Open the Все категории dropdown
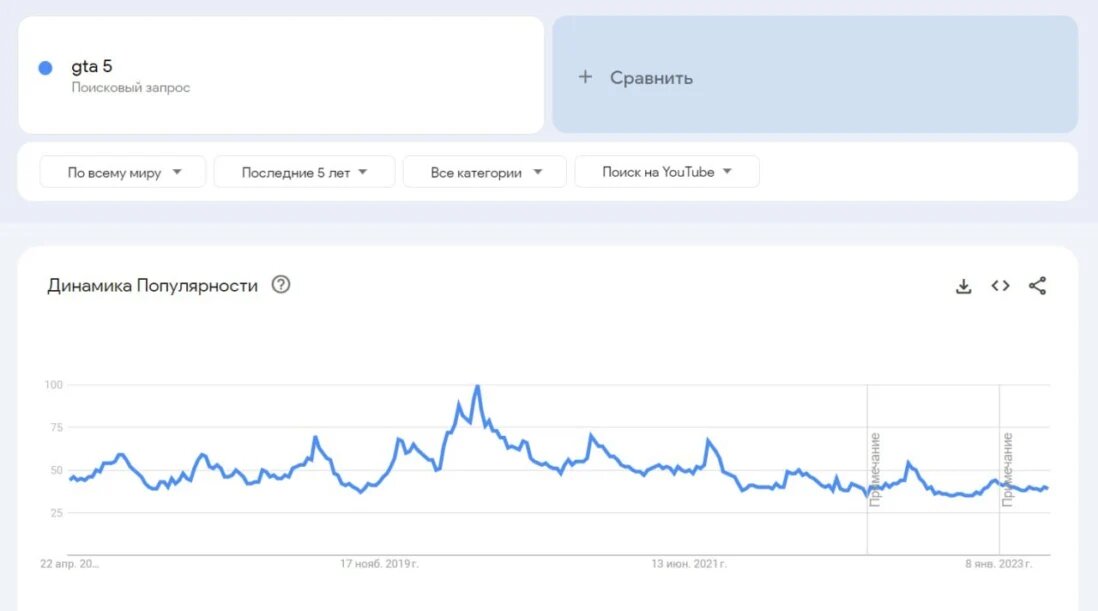The height and width of the screenshot is (611, 1098). click(485, 172)
